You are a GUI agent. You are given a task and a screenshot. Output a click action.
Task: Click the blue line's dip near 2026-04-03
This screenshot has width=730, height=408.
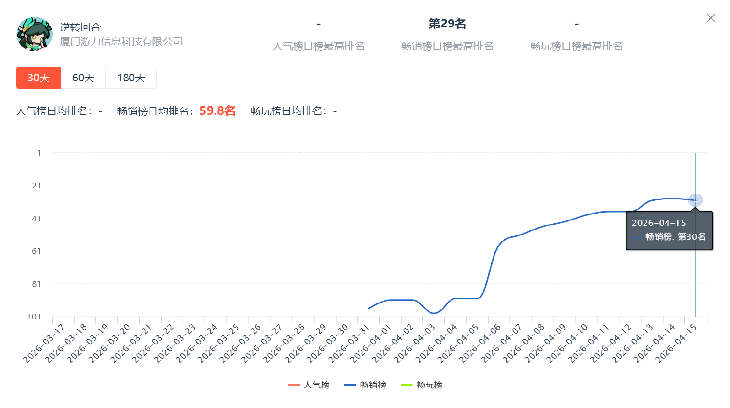click(434, 313)
